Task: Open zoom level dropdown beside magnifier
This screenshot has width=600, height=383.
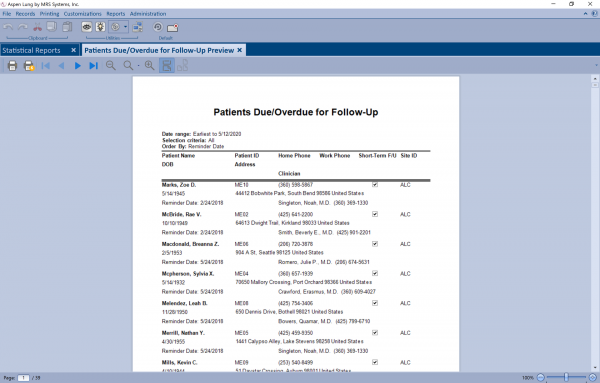Action: point(138,66)
